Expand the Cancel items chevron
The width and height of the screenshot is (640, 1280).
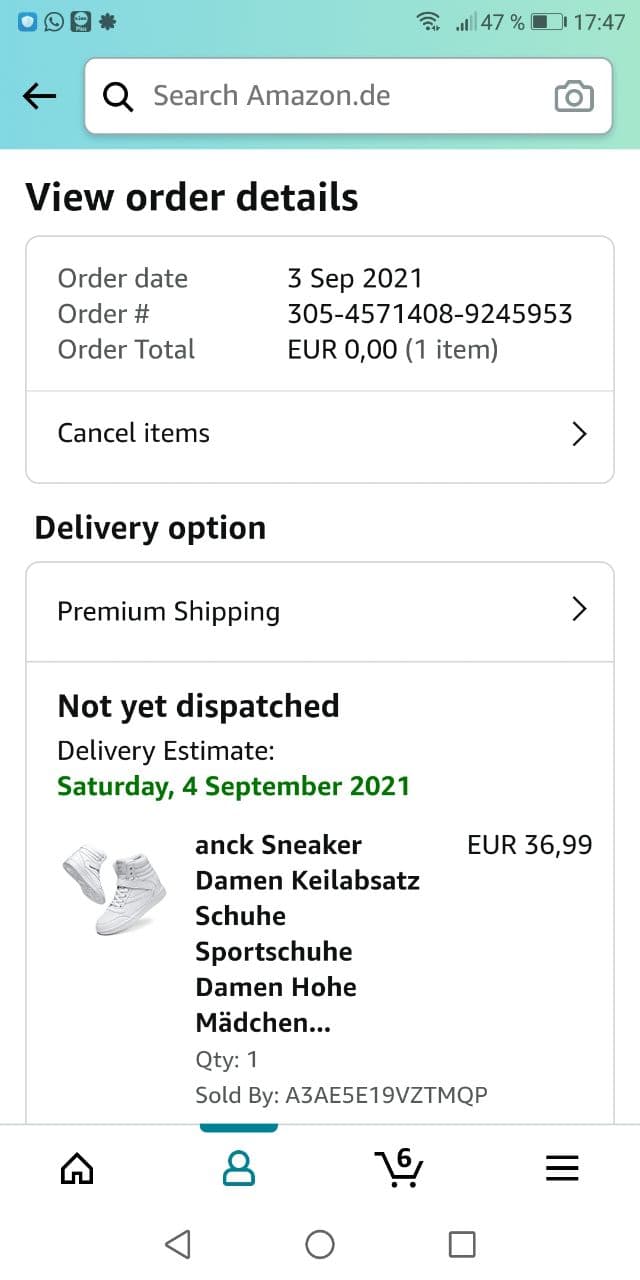point(578,433)
